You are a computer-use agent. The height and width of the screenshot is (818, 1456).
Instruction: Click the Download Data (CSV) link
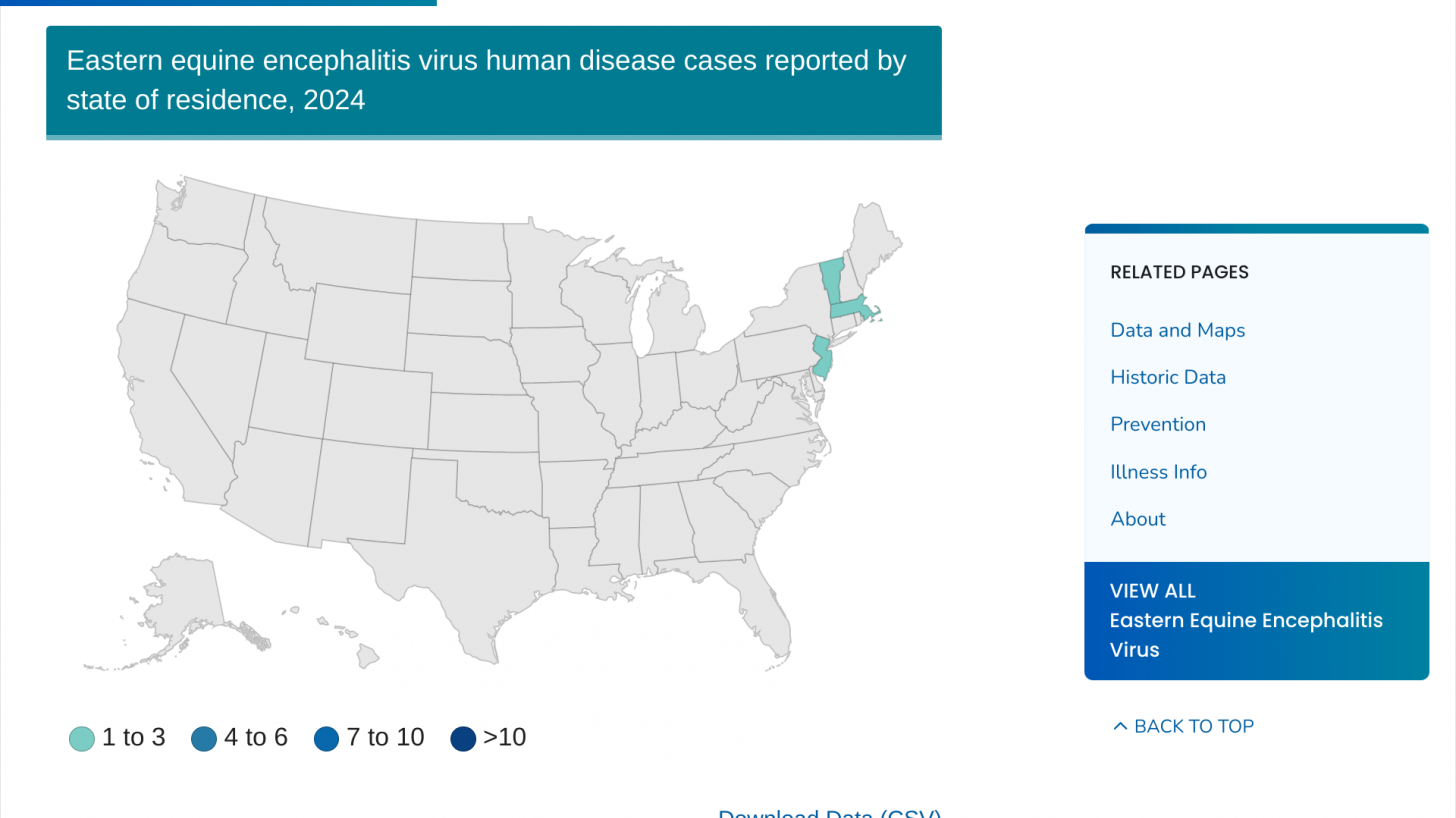[x=829, y=813]
